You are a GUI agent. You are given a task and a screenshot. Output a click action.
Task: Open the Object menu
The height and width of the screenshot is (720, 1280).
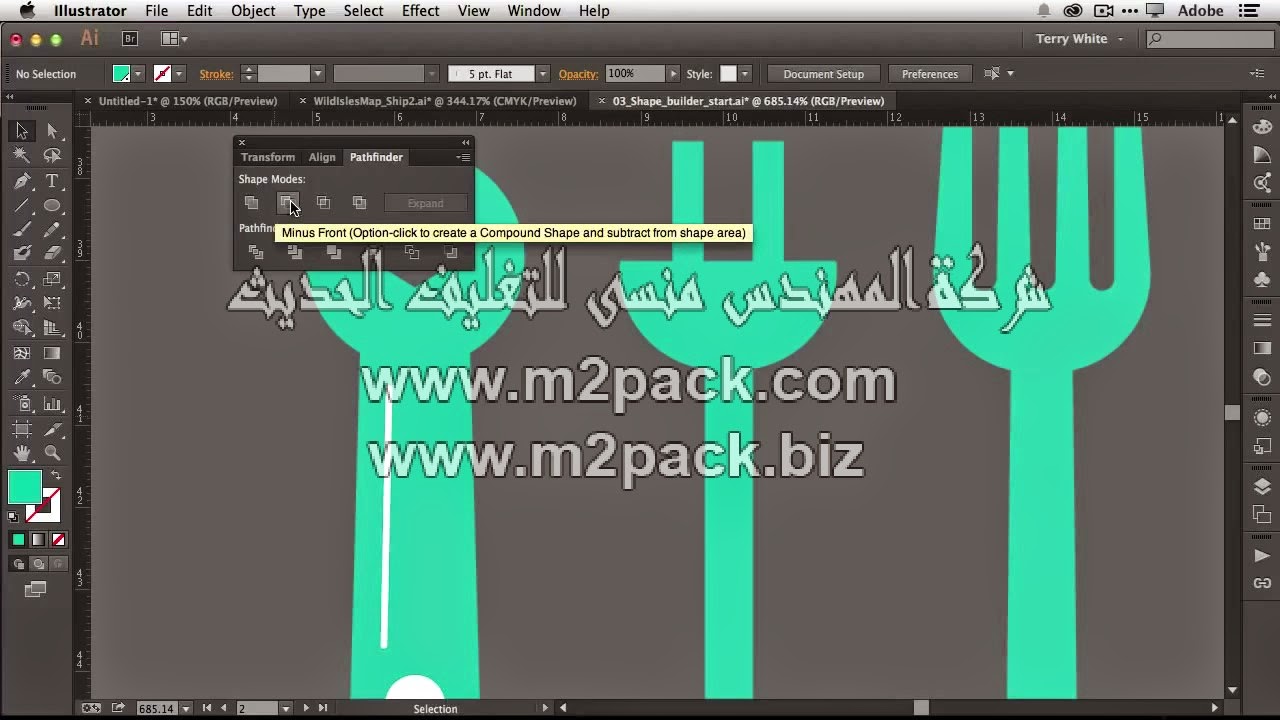click(x=253, y=11)
